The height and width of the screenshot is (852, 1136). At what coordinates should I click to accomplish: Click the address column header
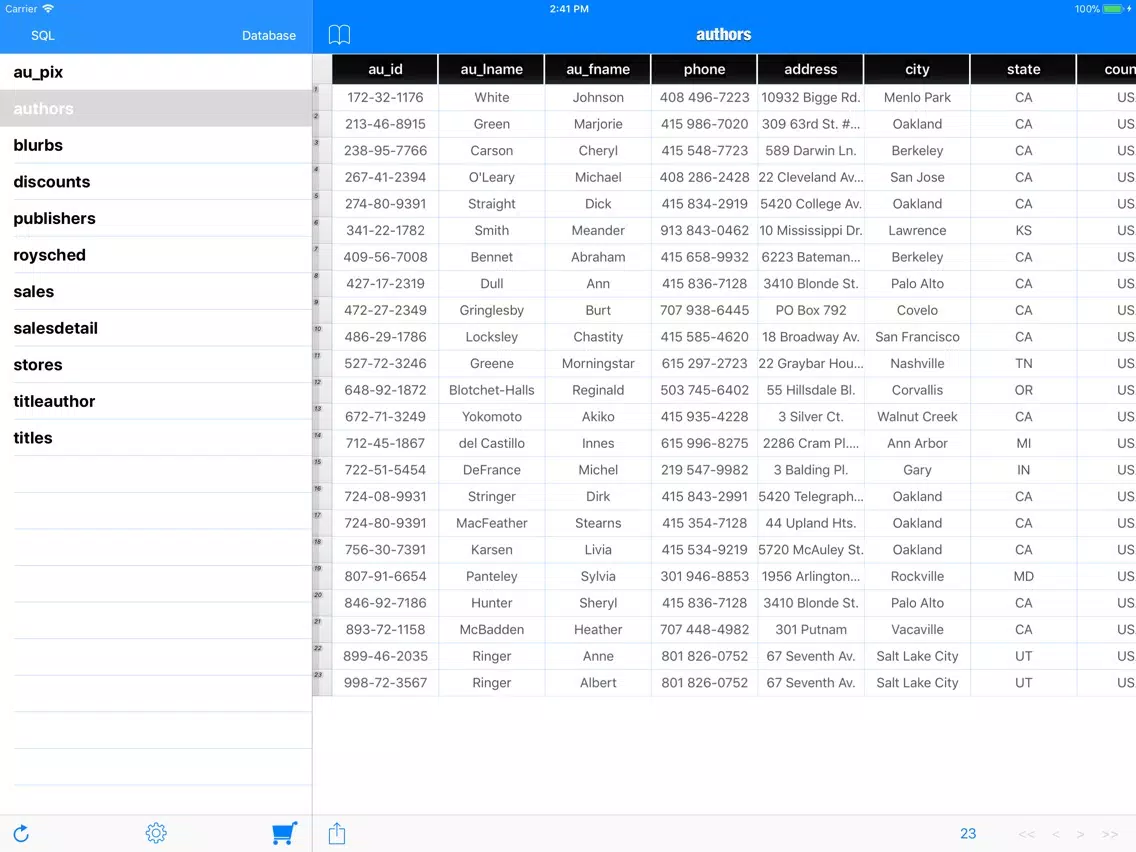pyautogui.click(x=811, y=70)
